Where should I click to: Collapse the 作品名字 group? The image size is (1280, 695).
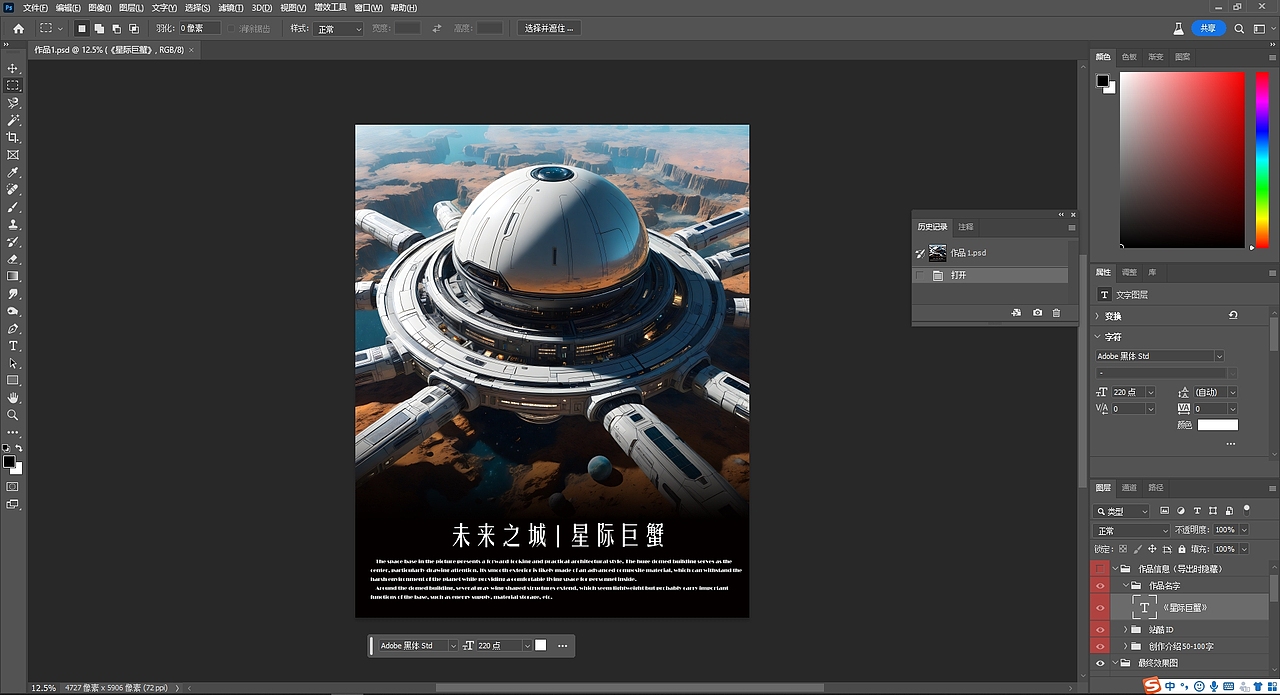click(x=1125, y=586)
